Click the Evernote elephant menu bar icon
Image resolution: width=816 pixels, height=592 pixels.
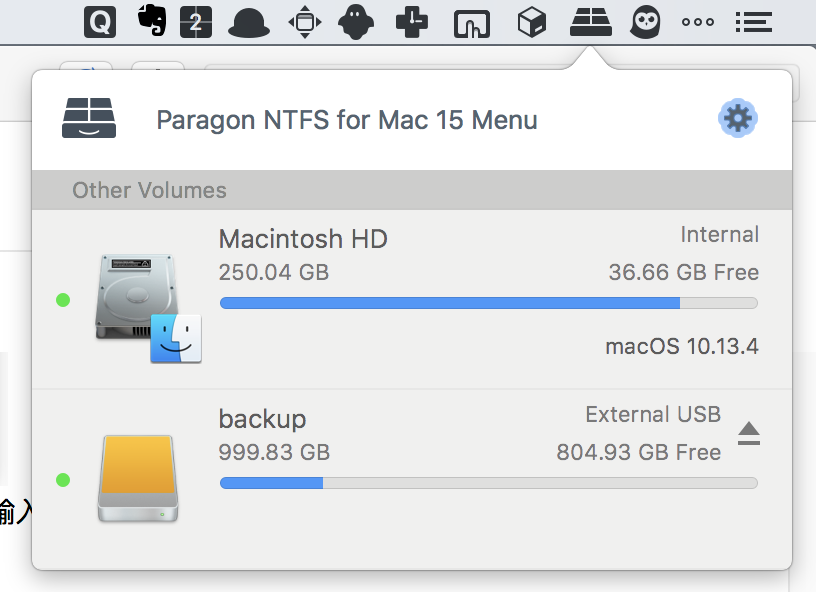(x=151, y=21)
